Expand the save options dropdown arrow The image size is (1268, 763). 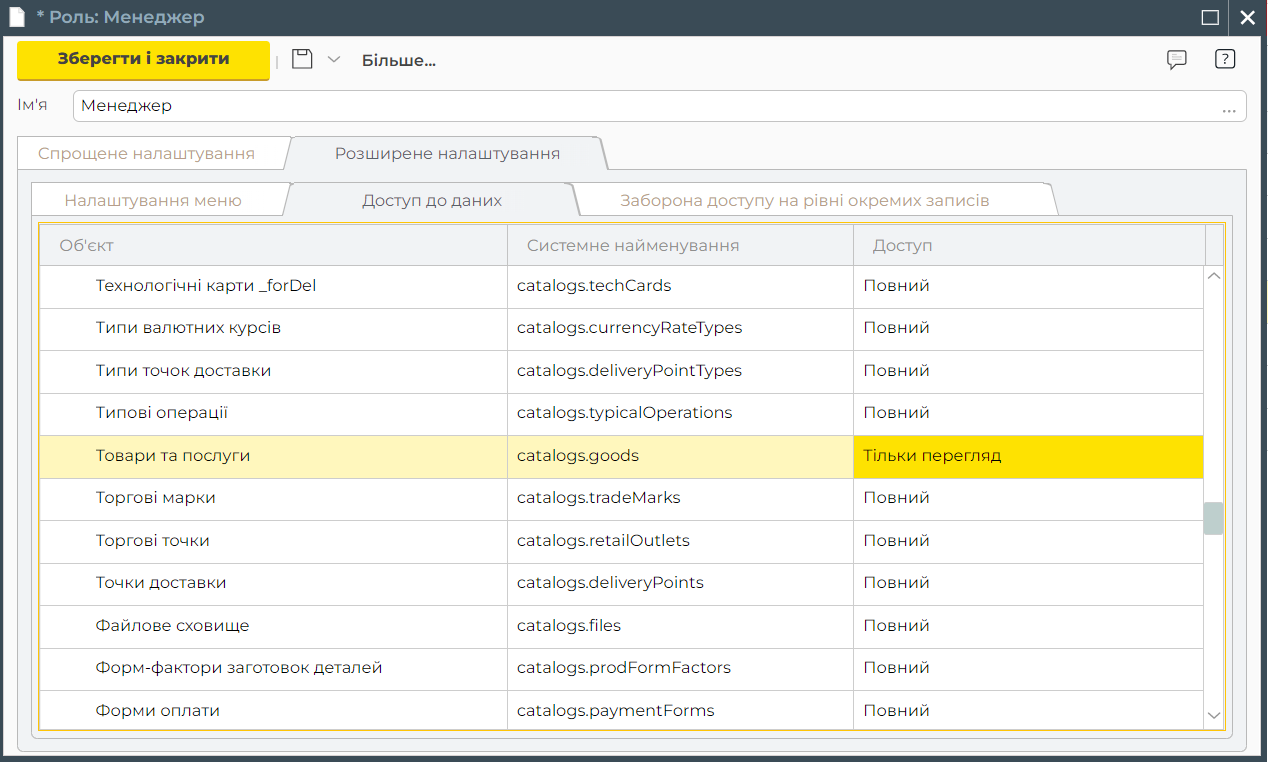[334, 59]
